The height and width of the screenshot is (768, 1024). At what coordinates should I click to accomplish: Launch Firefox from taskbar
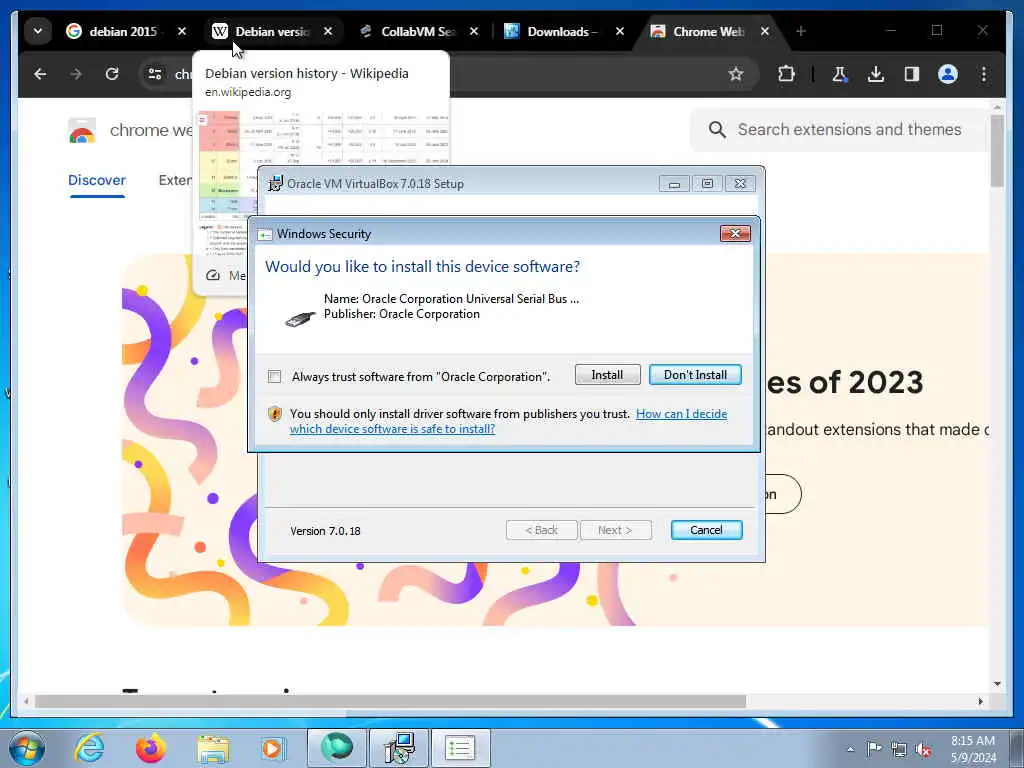(150, 748)
